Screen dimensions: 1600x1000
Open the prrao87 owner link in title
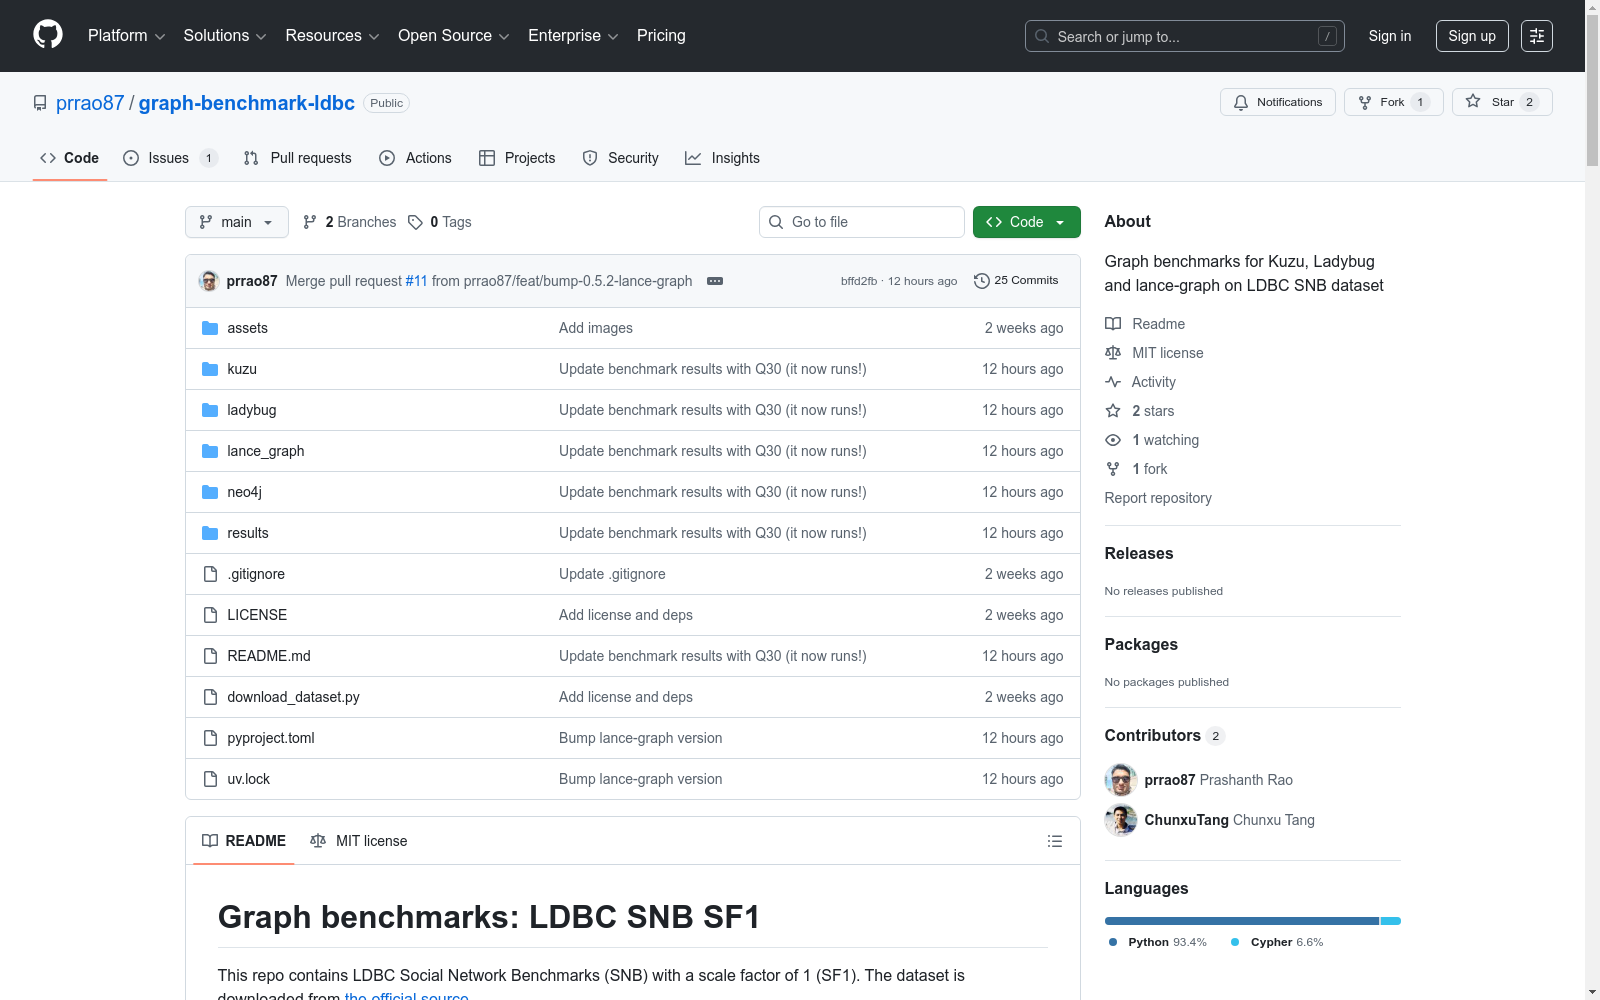pos(90,103)
